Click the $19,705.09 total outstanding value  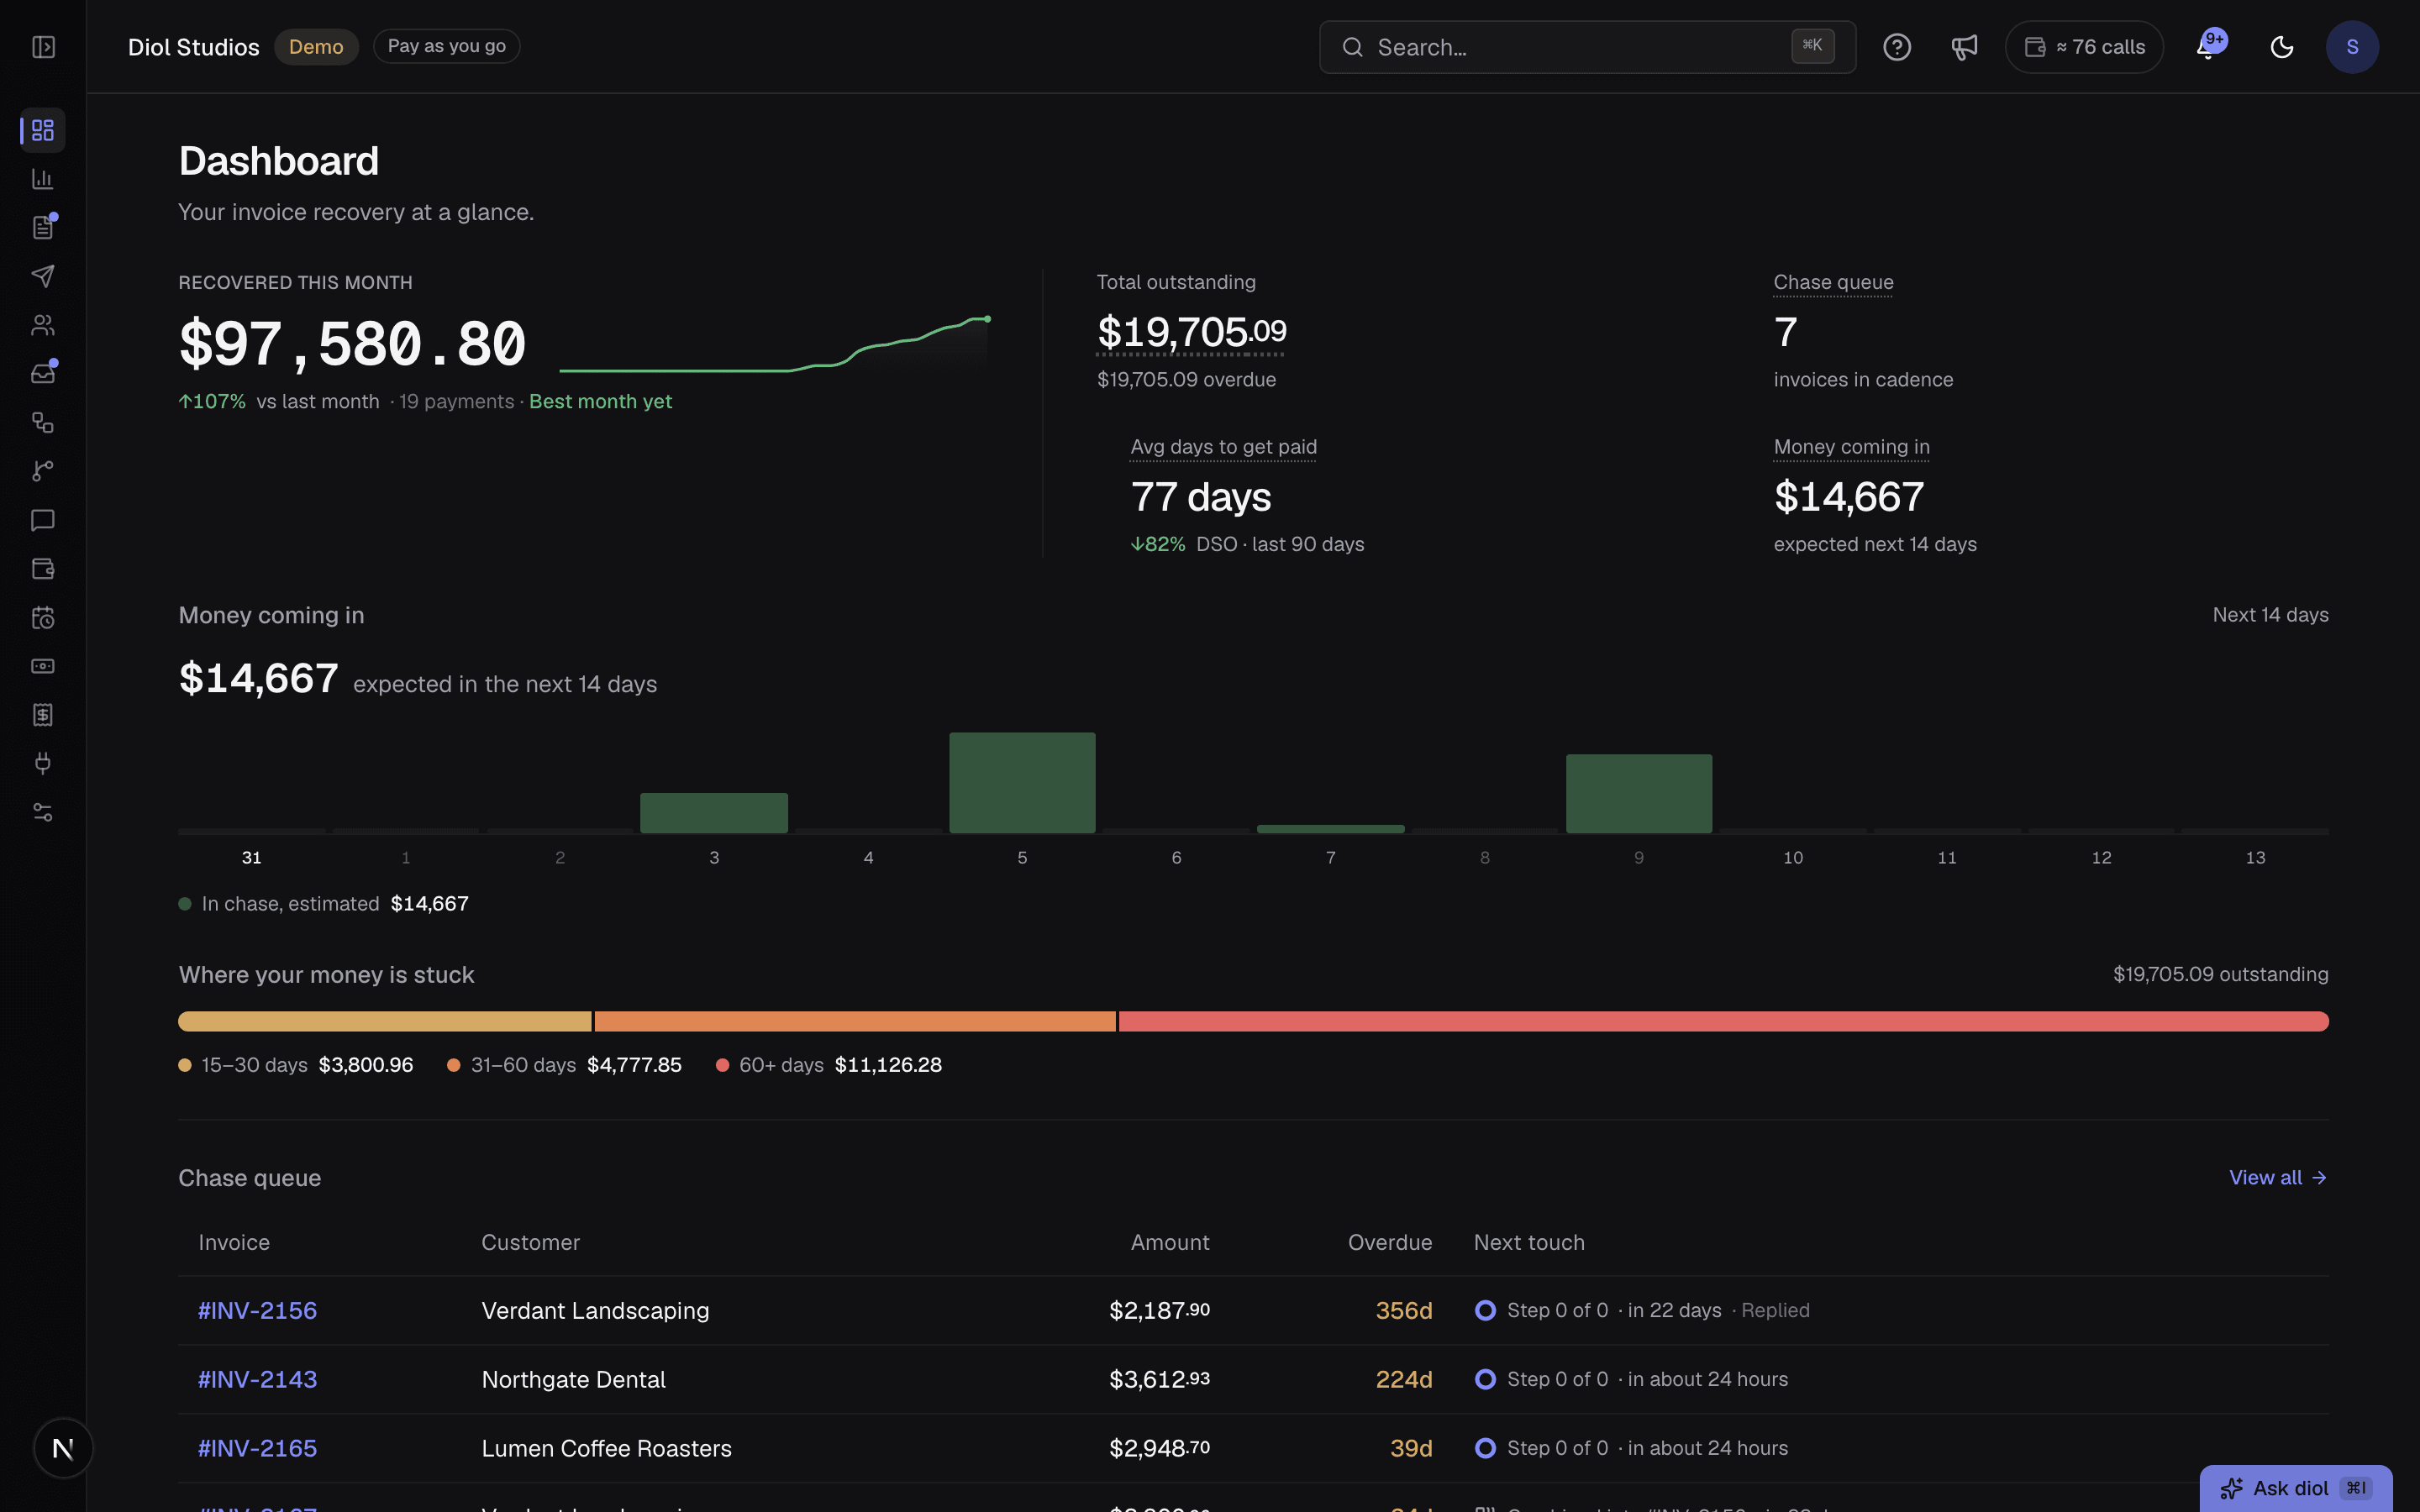1191,332
